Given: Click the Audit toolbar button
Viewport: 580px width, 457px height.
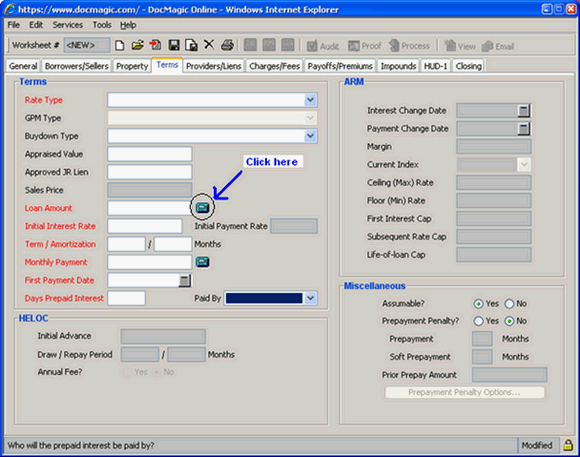Looking at the screenshot, I should [323, 46].
